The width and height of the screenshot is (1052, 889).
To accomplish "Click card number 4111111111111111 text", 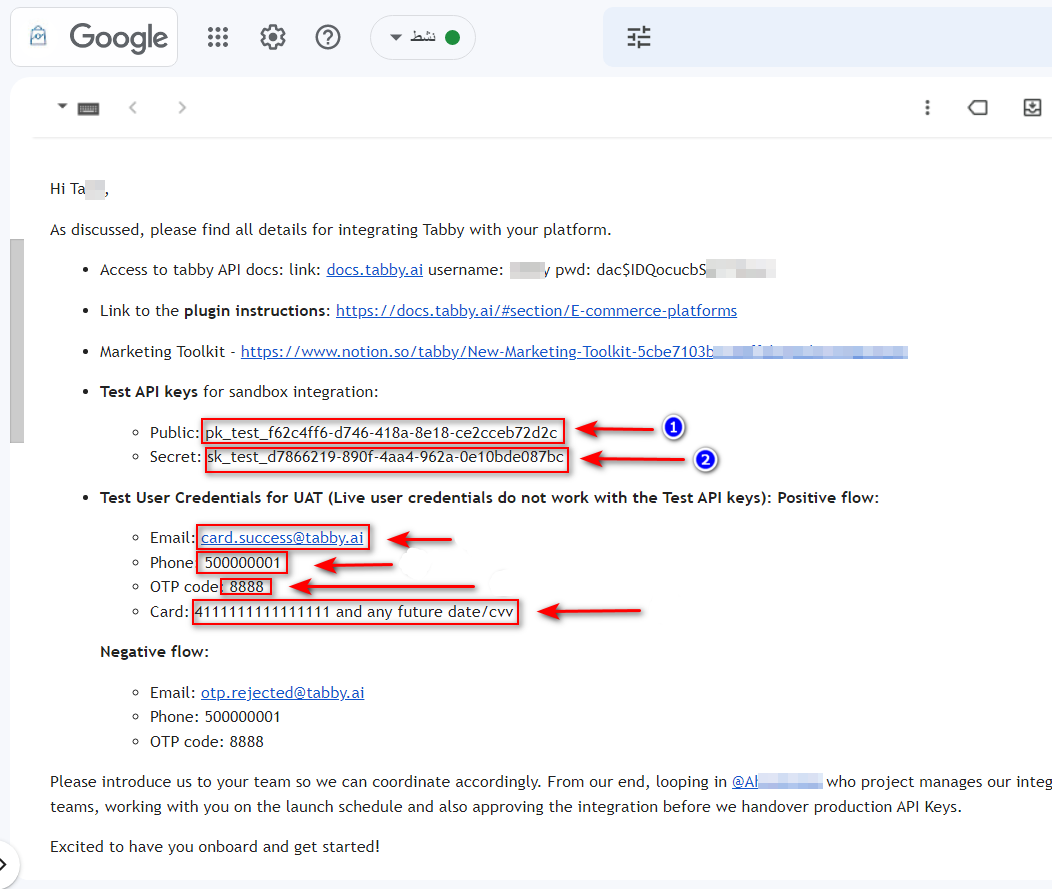I will (262, 612).
